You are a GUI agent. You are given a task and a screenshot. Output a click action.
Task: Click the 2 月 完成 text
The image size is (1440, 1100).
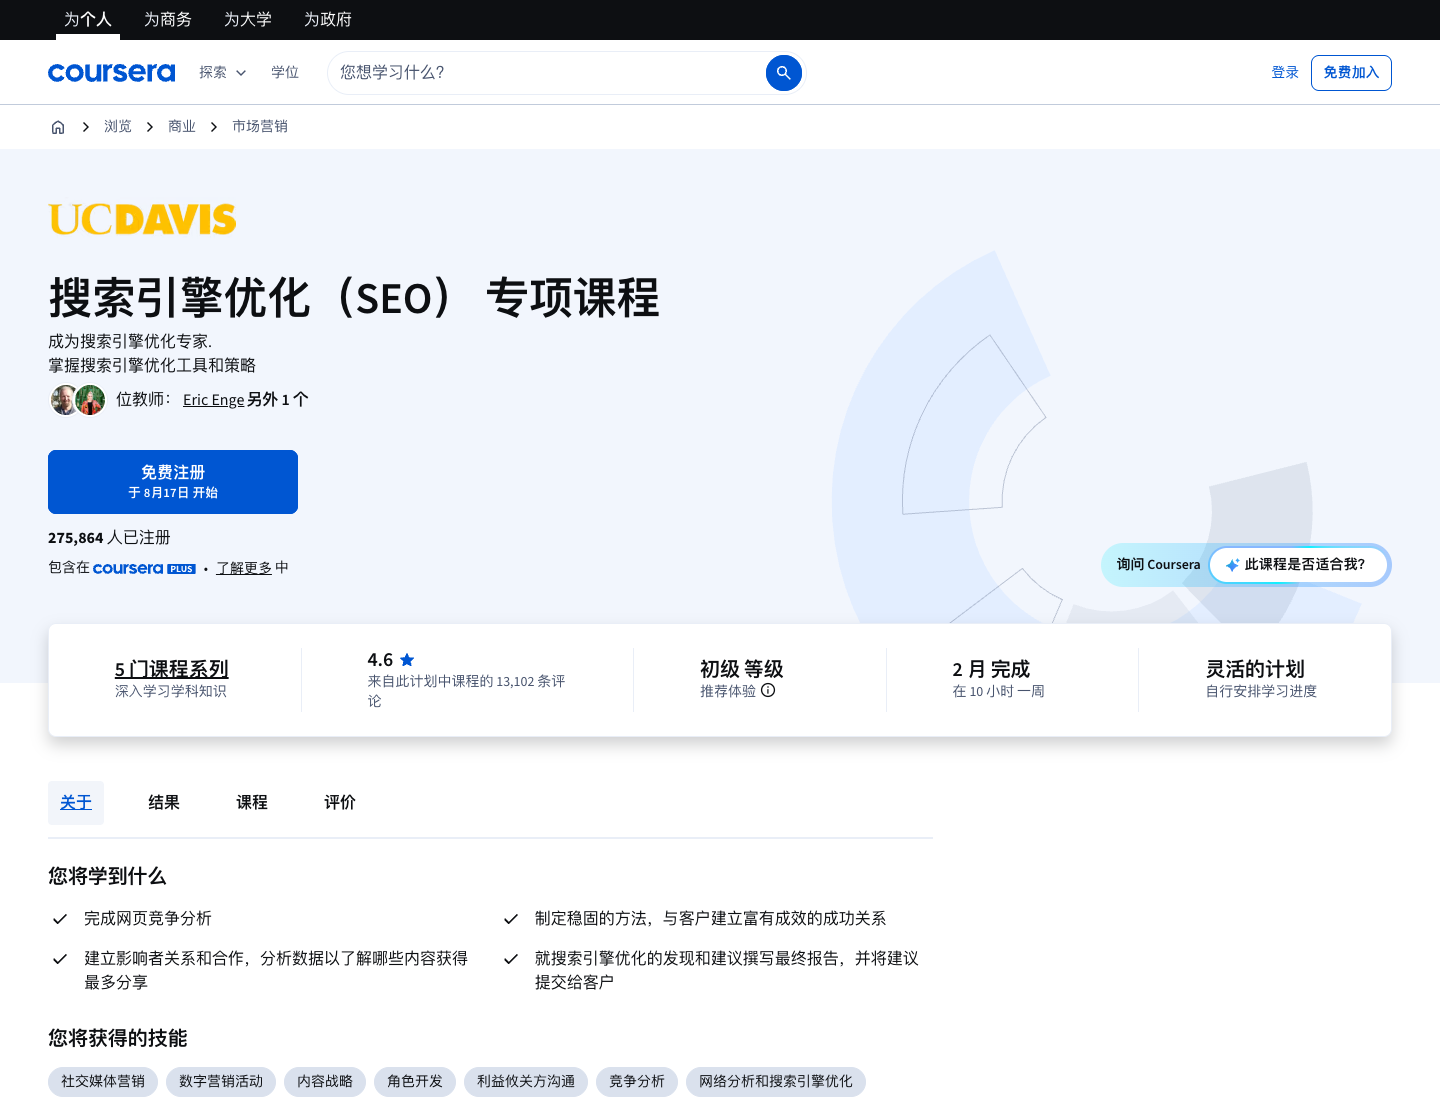[991, 669]
